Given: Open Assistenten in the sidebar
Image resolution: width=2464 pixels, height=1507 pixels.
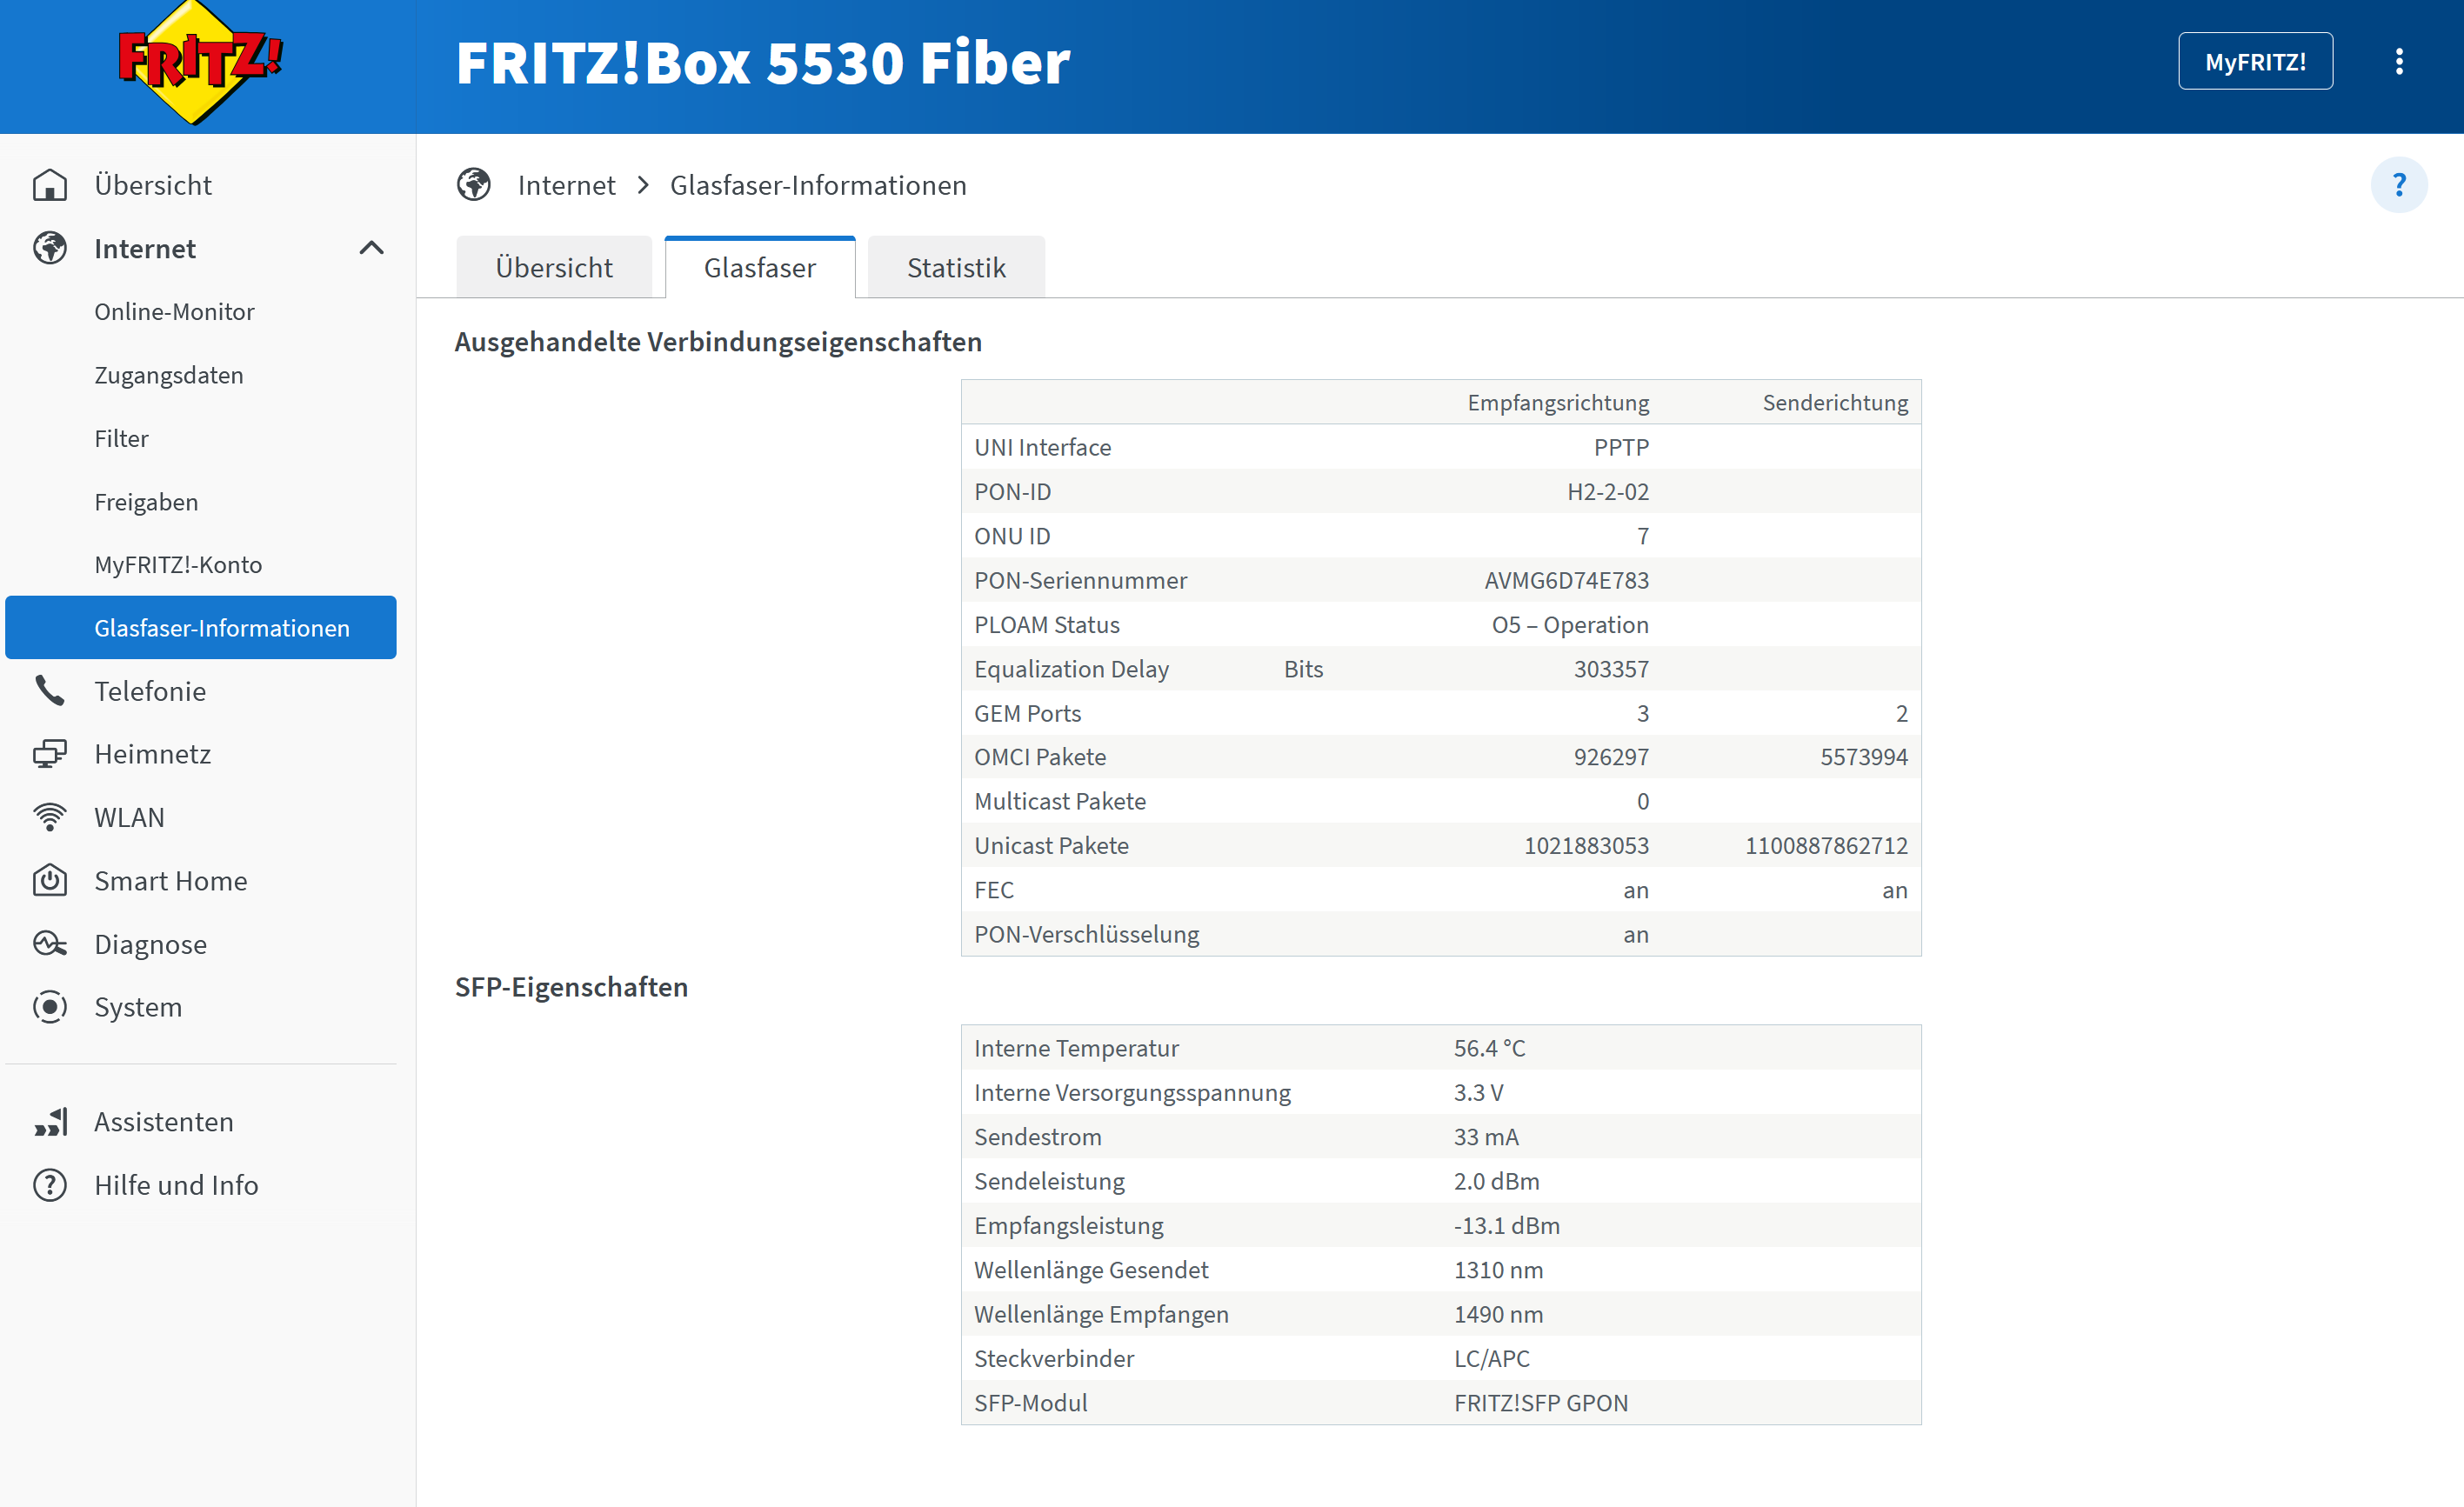Looking at the screenshot, I should 164,1122.
